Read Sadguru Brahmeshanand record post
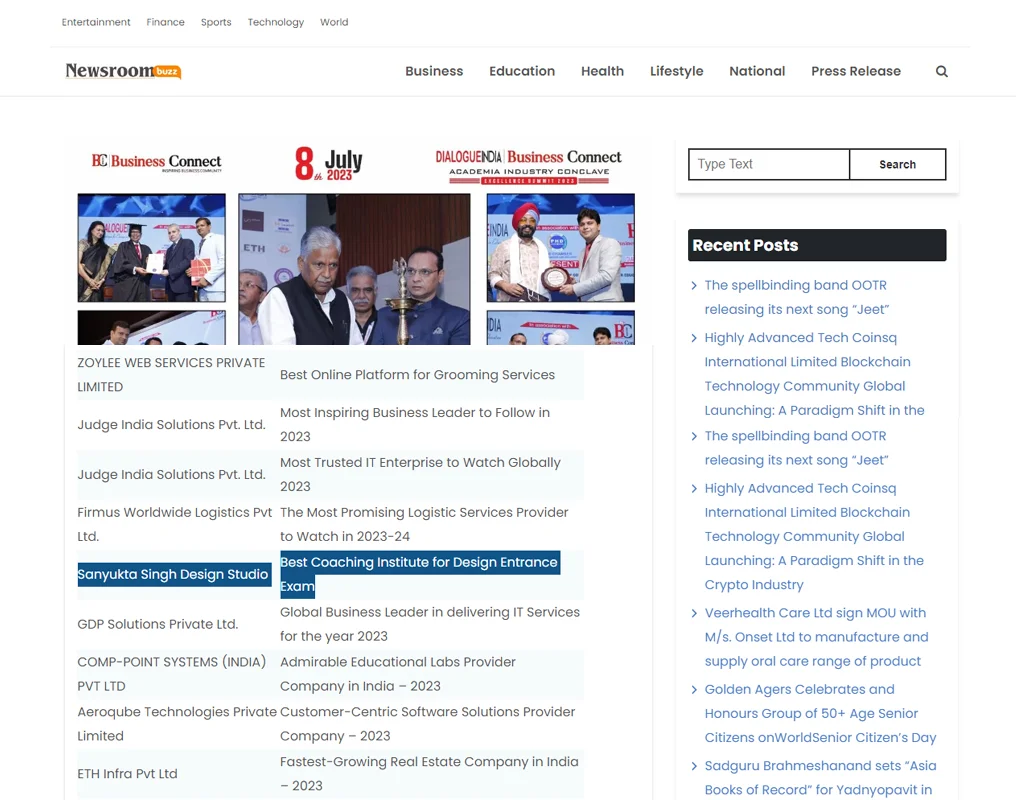Image resolution: width=1016 pixels, height=800 pixels. (x=820, y=778)
